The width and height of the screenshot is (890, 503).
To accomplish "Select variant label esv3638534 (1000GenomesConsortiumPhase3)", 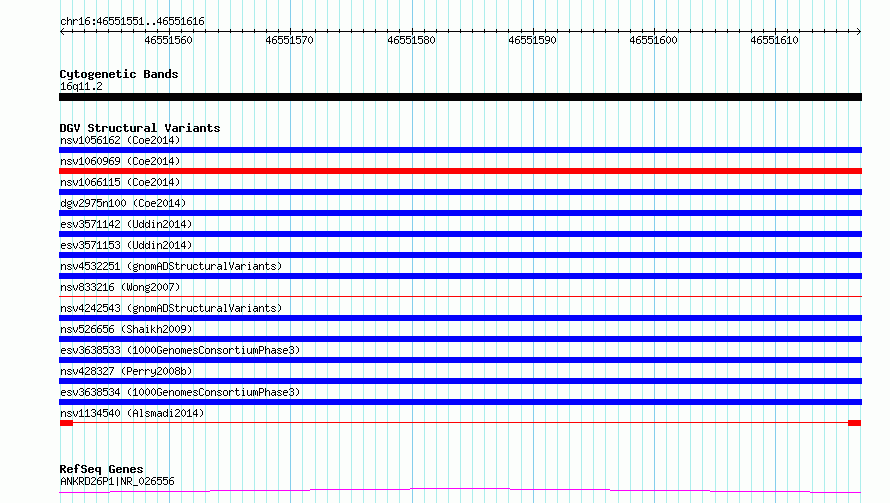I will pos(180,392).
